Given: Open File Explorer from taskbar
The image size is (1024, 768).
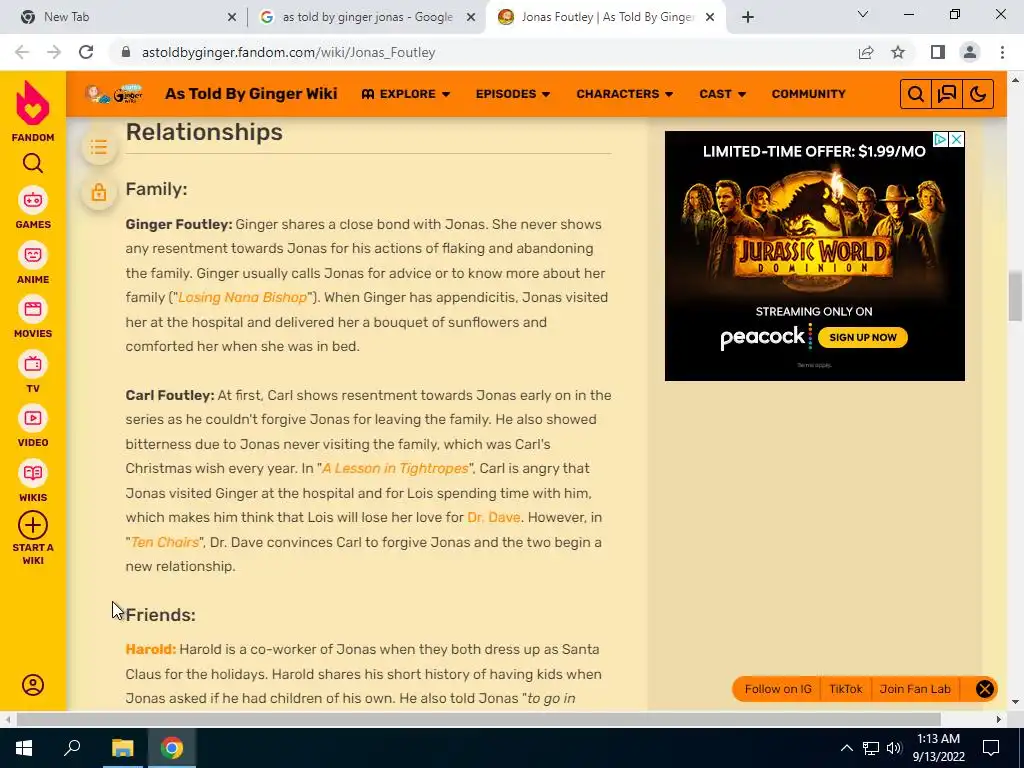Looking at the screenshot, I should [122, 748].
